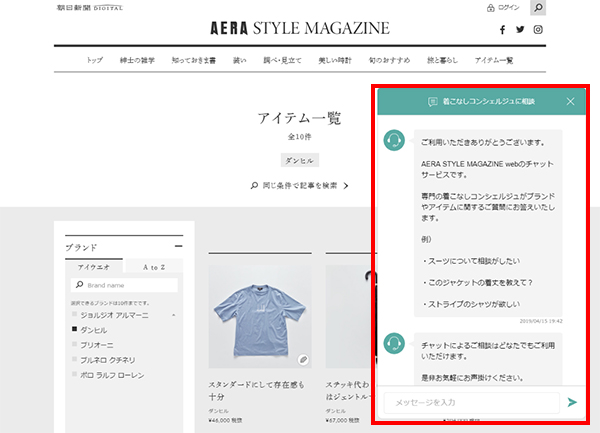
Task: Click the AERA STYLE MAGAZINE logo
Action: click(300, 28)
